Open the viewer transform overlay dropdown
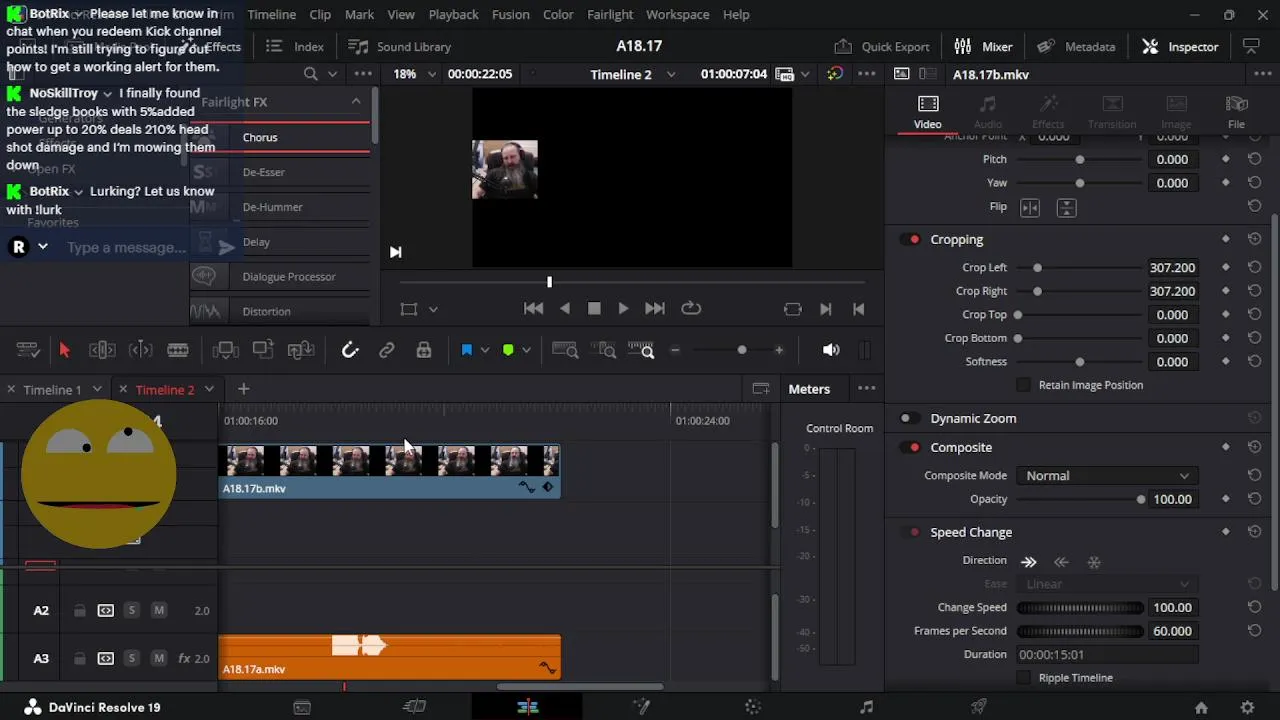 point(433,310)
